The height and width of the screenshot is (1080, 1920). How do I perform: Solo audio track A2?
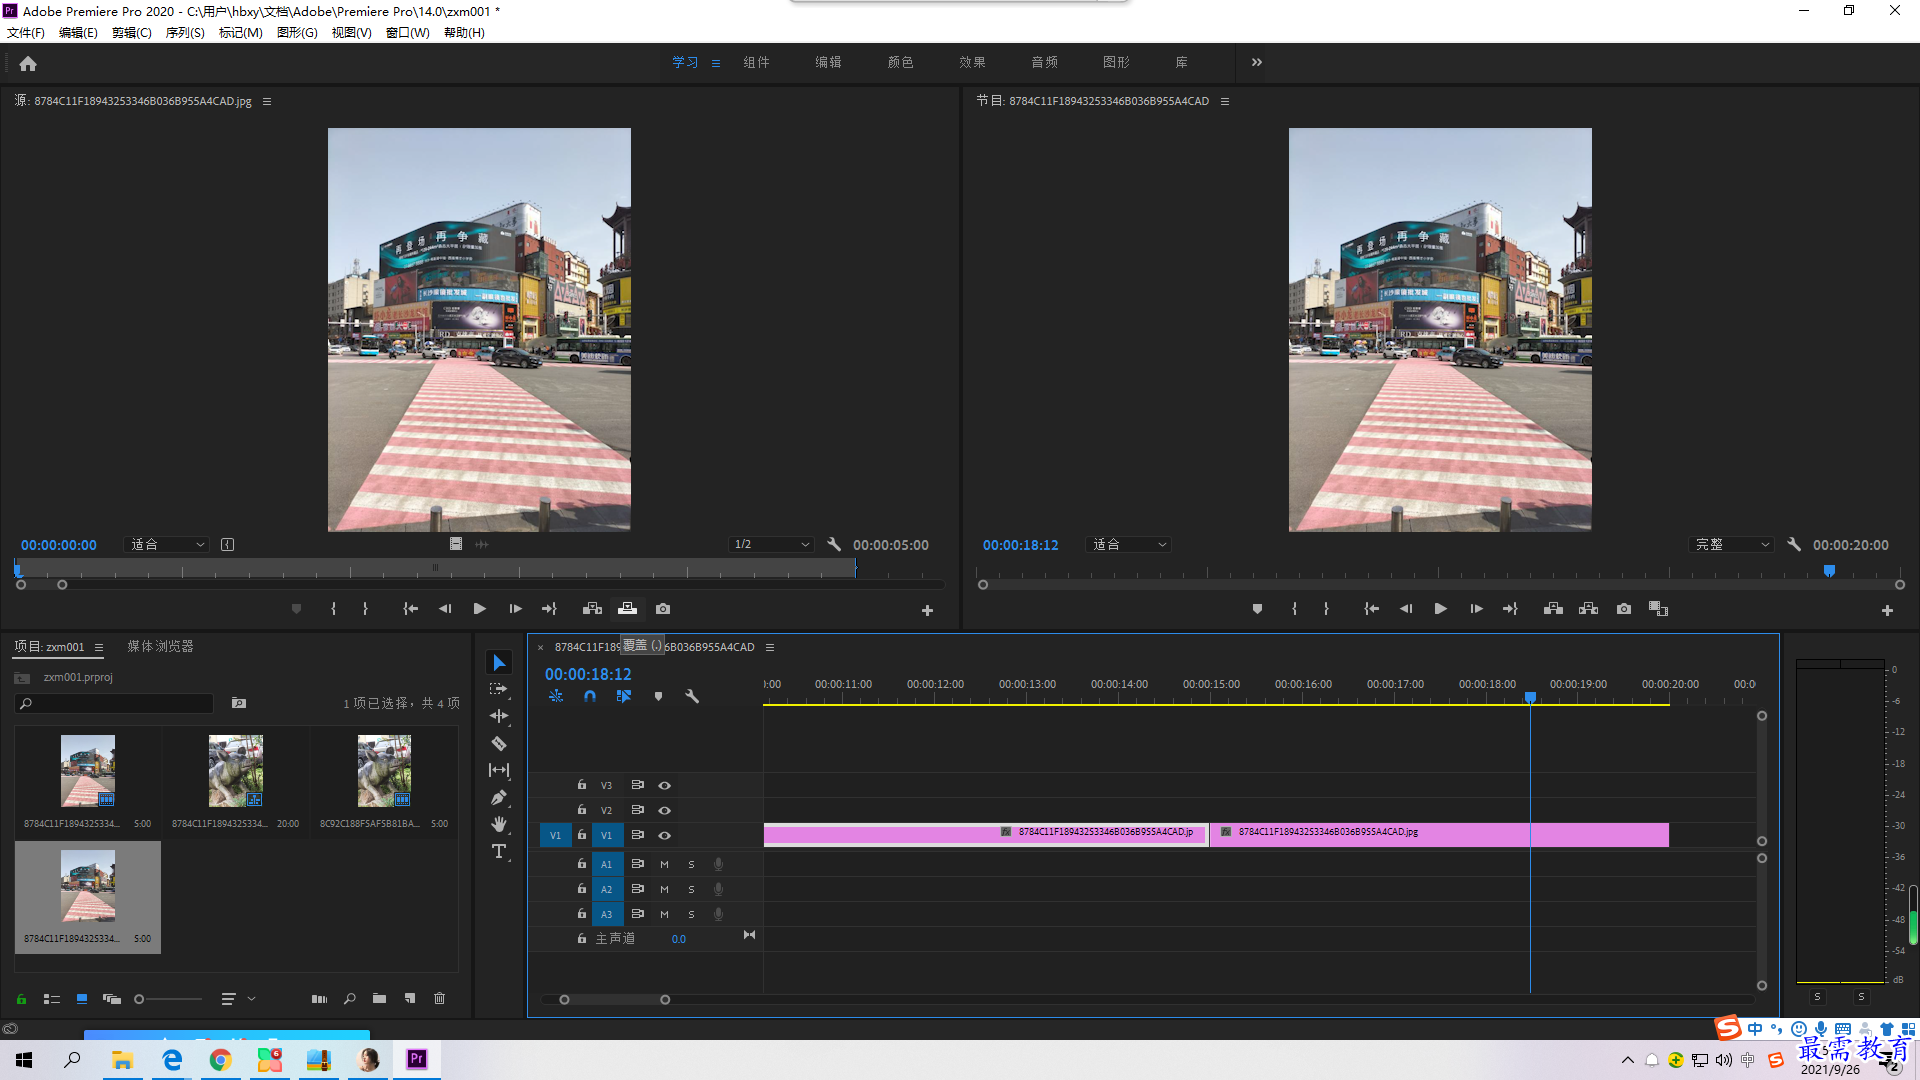pyautogui.click(x=691, y=889)
